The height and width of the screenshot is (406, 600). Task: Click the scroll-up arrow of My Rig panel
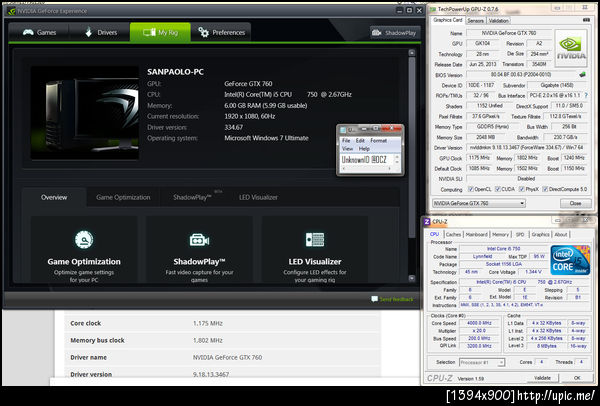[412, 53]
